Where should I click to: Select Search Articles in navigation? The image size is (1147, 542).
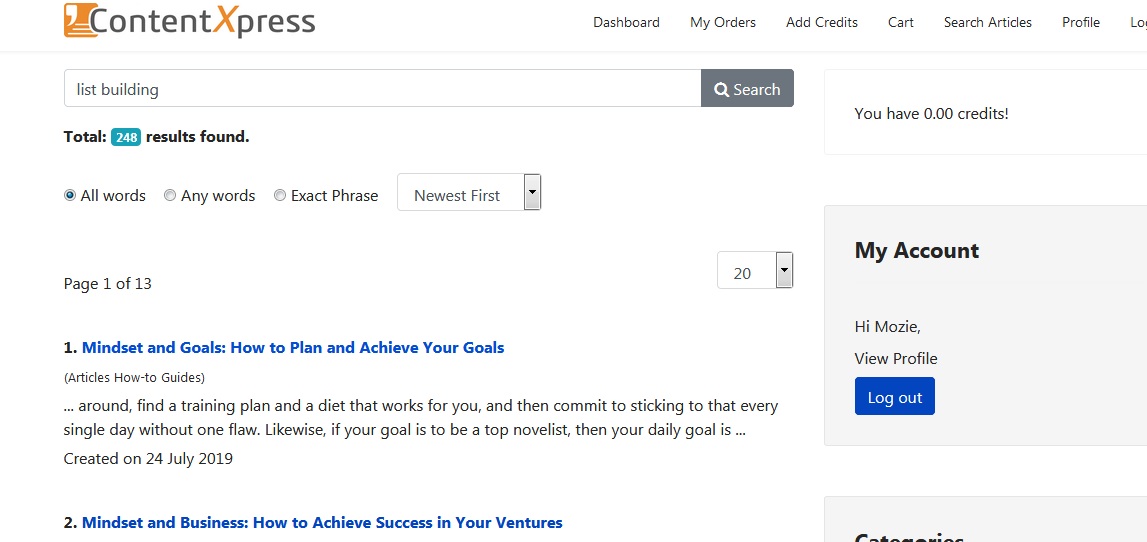(988, 23)
